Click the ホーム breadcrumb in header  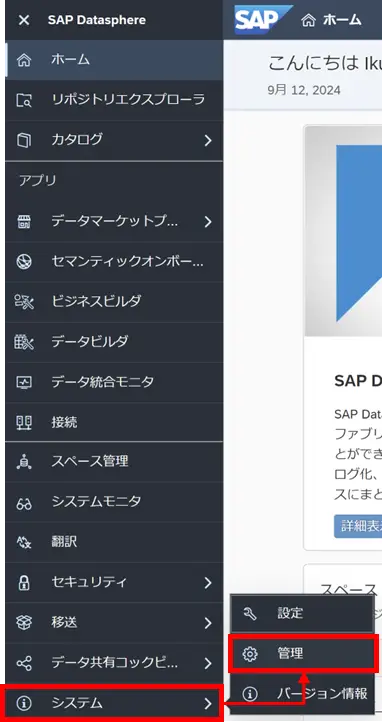(x=341, y=20)
